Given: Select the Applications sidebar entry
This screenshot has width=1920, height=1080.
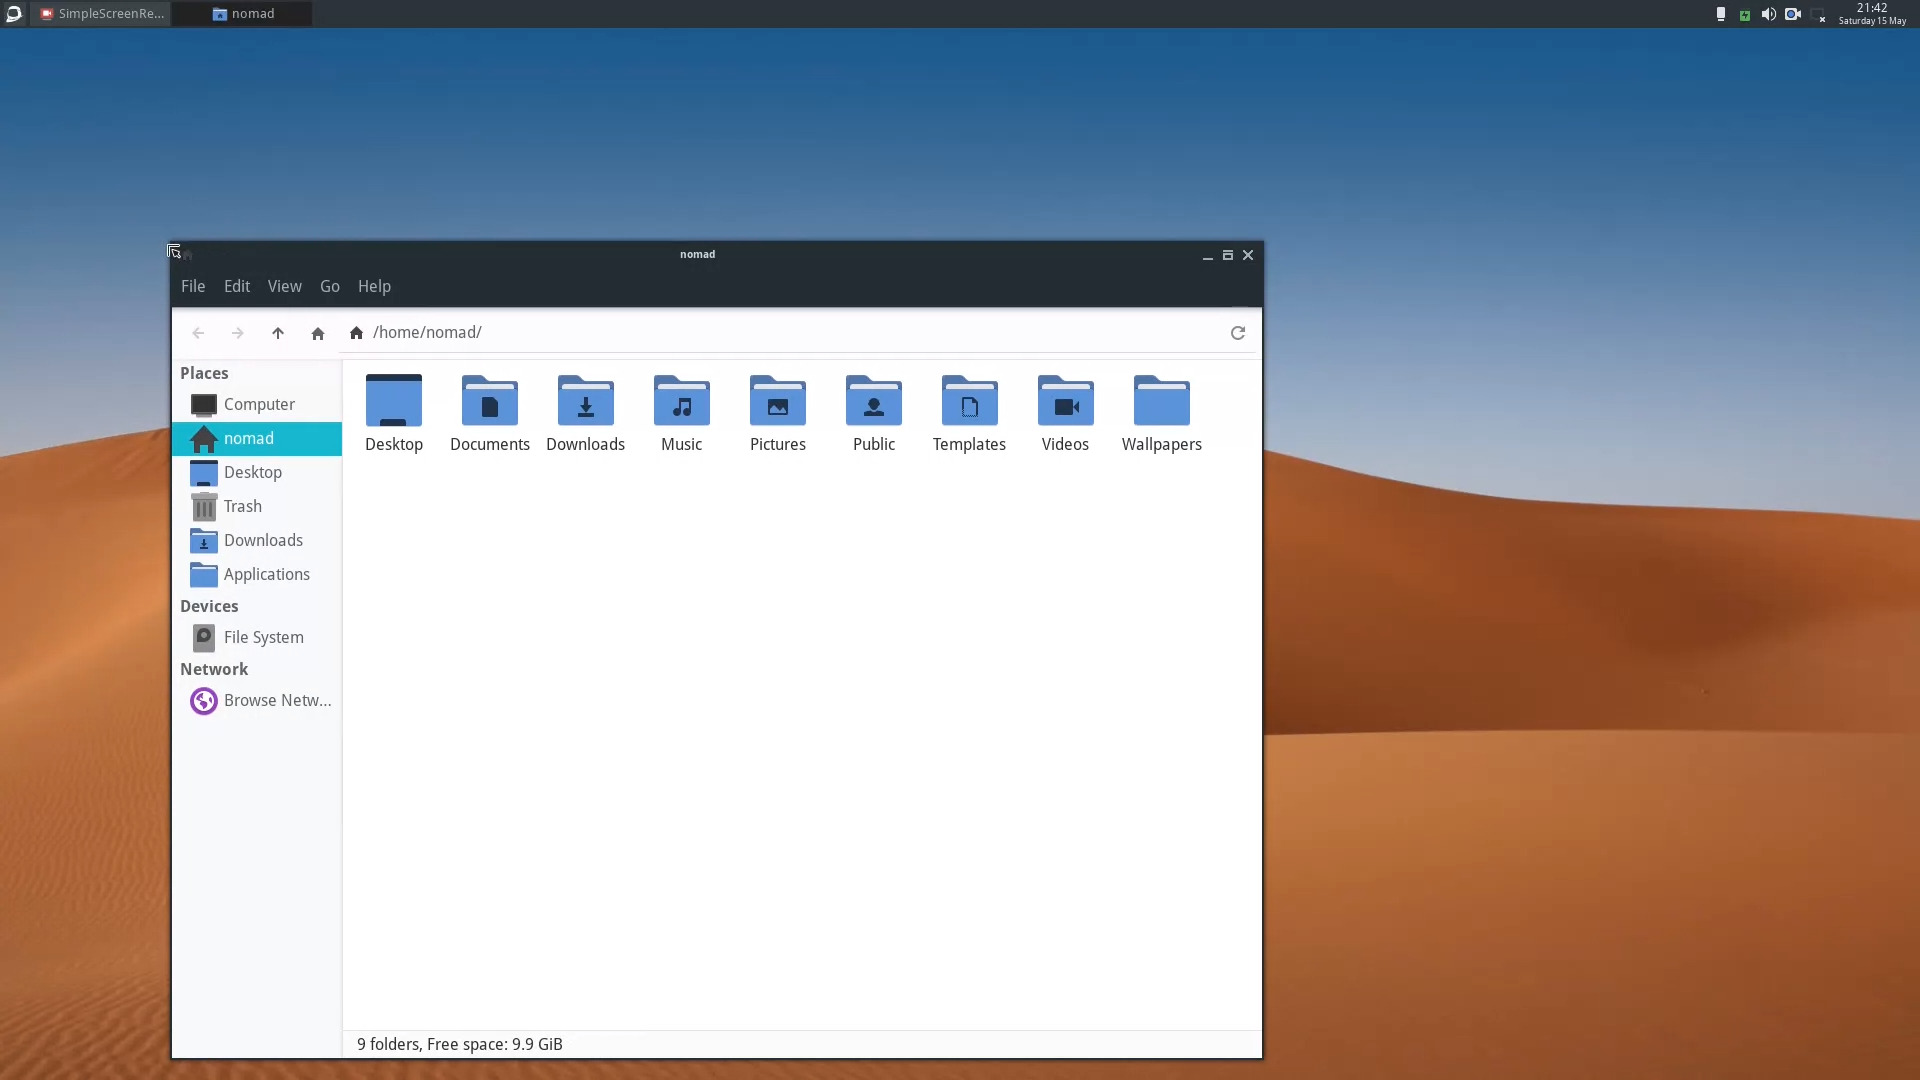Looking at the screenshot, I should pos(264,574).
